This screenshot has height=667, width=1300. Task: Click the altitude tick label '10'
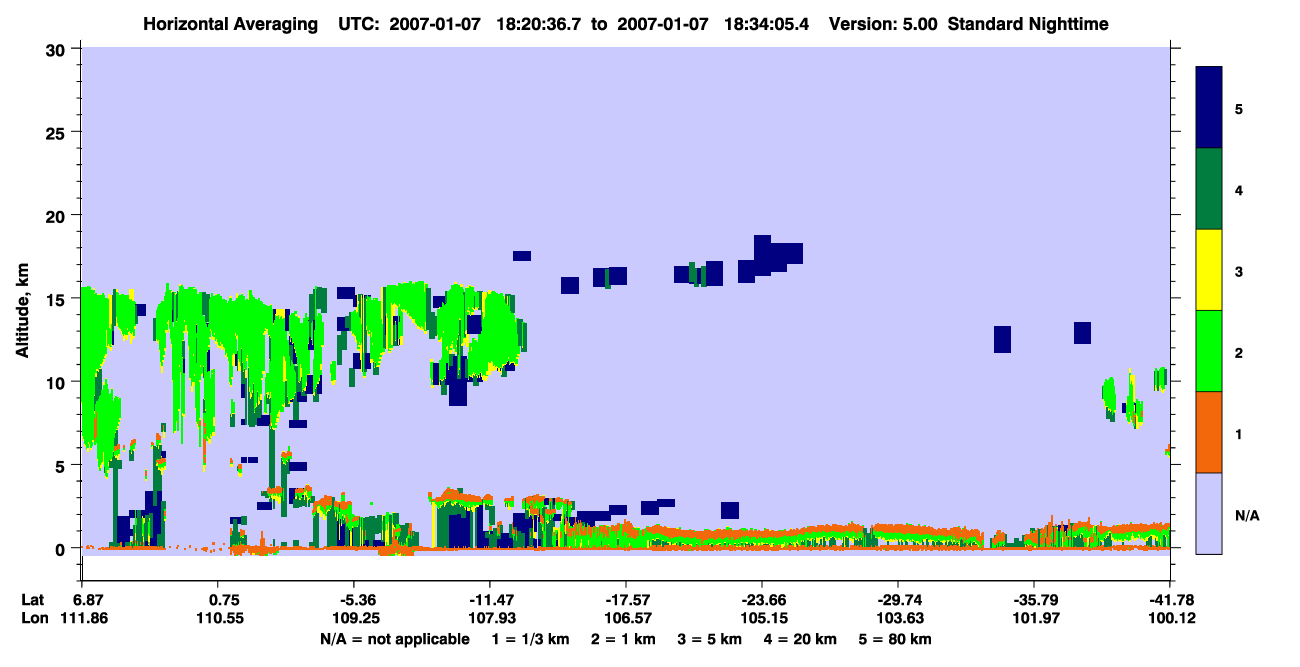pos(58,382)
